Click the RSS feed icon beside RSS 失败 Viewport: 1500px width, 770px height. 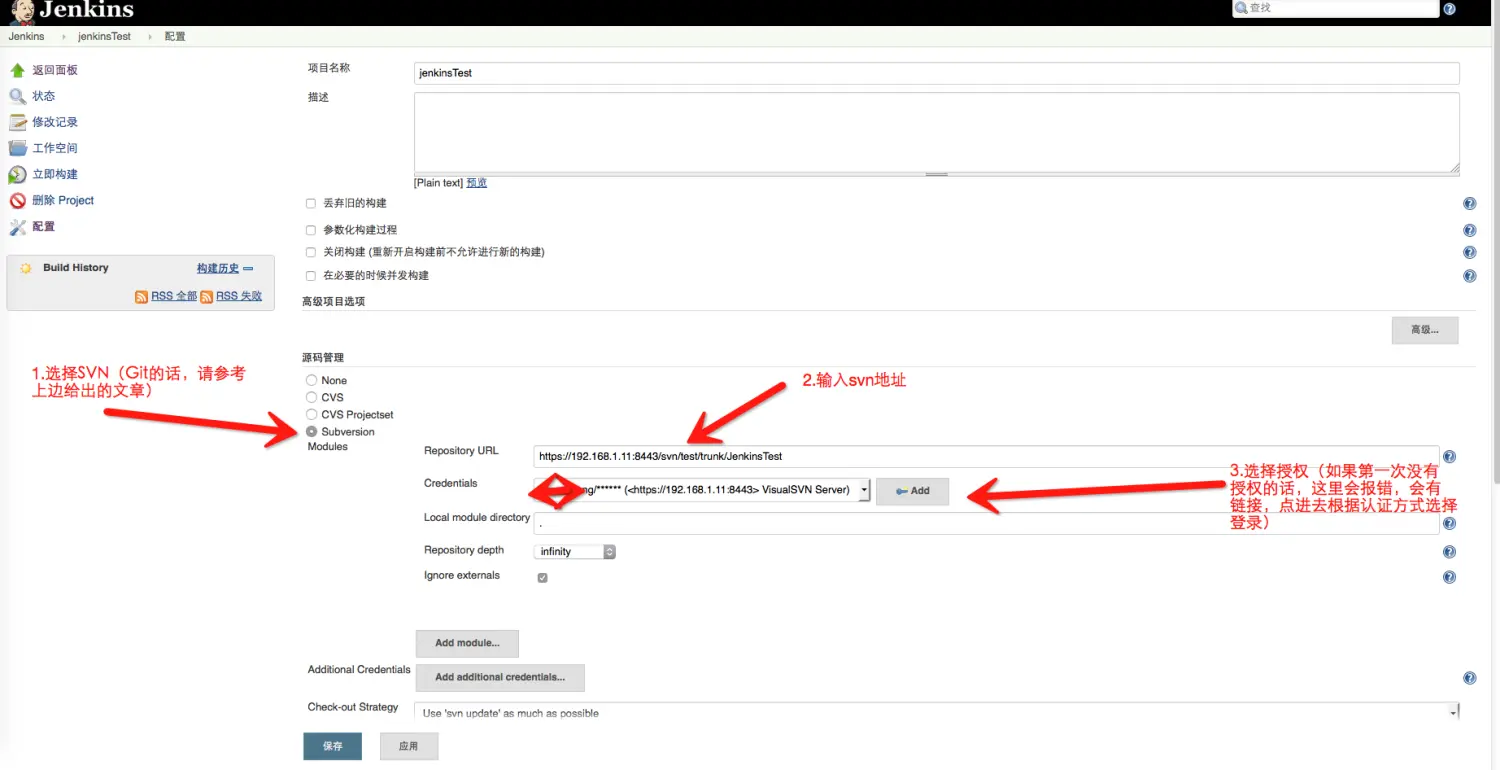(207, 297)
